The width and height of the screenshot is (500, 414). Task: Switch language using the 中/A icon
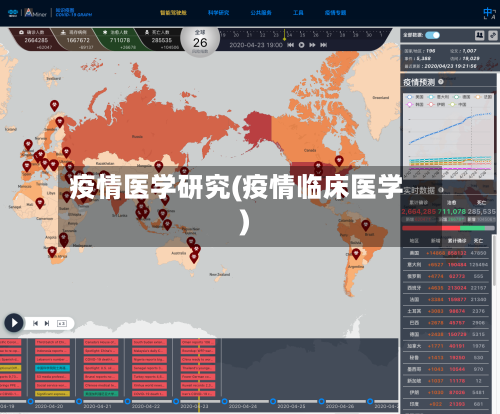489,13
